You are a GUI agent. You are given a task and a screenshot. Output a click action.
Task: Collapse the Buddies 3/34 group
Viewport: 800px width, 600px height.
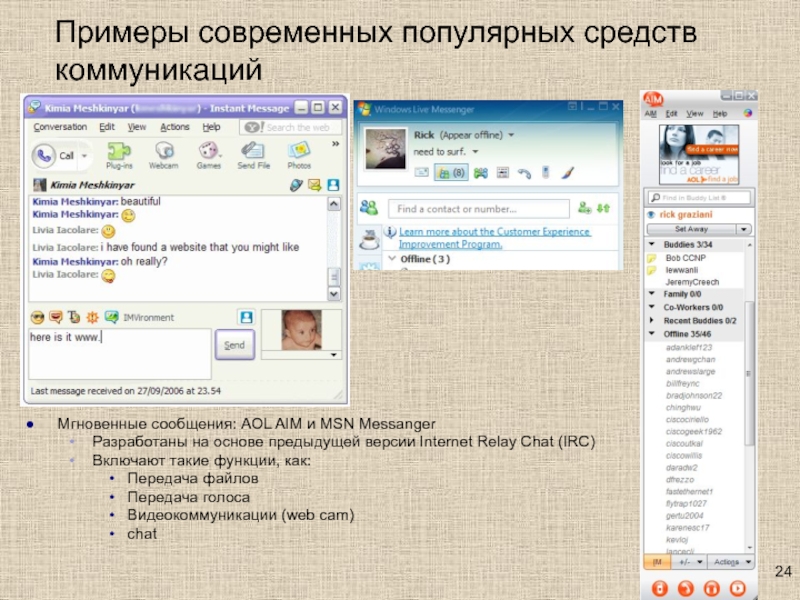652,244
